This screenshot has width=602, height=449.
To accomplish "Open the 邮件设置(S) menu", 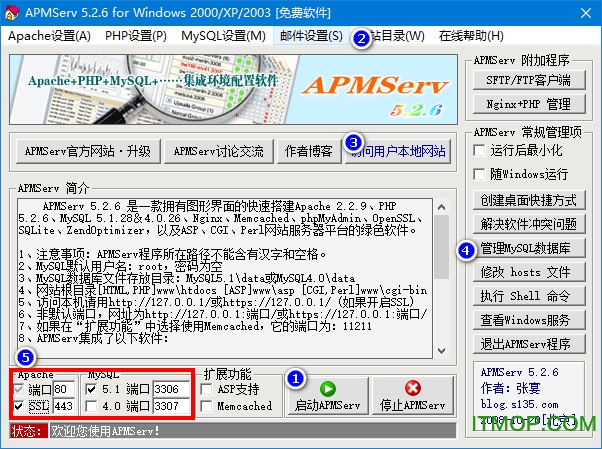I will coord(311,36).
